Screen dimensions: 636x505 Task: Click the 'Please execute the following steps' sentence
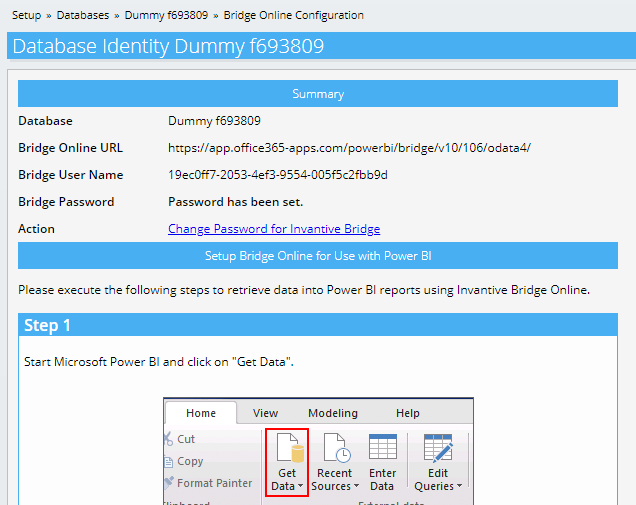pyautogui.click(x=304, y=290)
